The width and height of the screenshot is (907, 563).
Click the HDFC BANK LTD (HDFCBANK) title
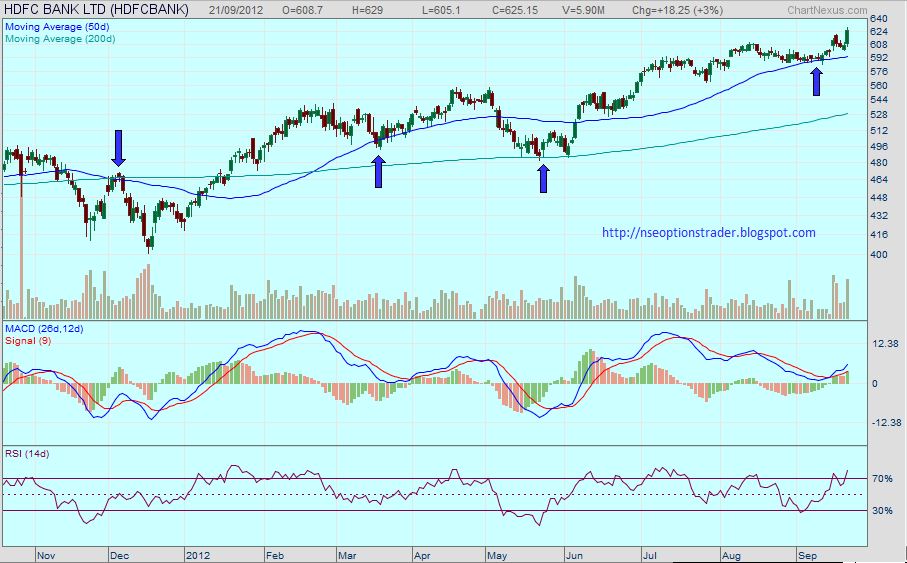96,10
